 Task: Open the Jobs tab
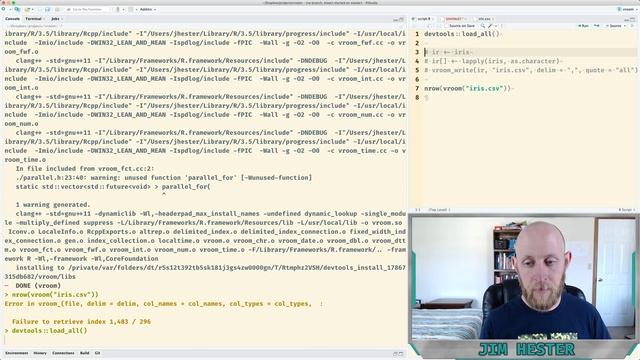point(55,19)
